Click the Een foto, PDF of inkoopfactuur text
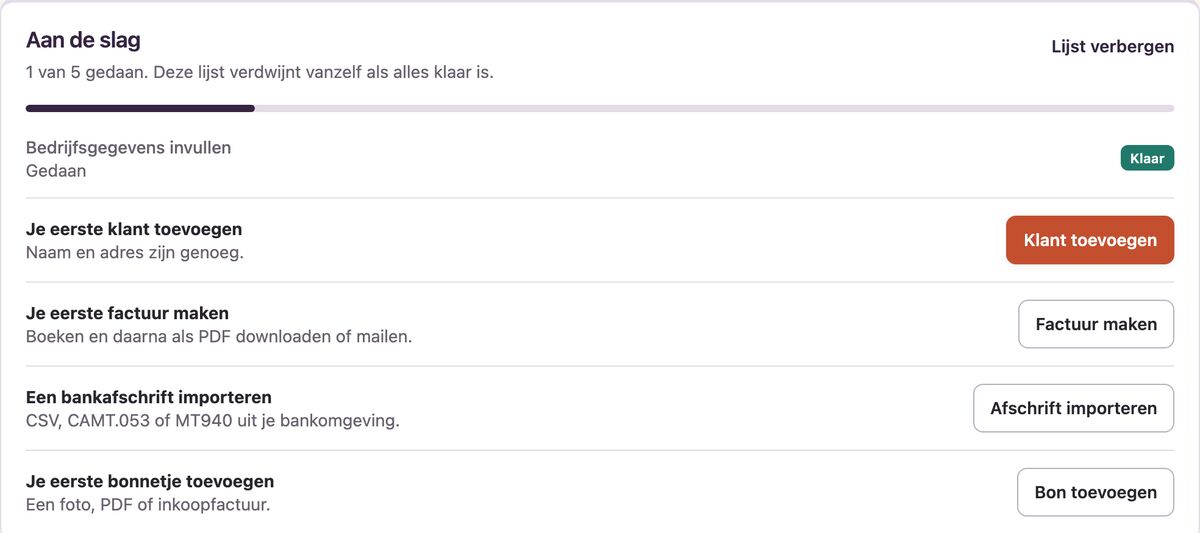The image size is (1200, 533). (x=148, y=505)
